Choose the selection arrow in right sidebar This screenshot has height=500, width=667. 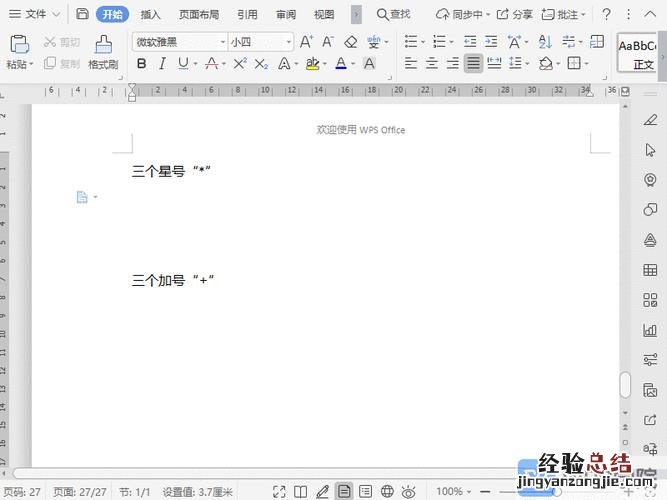650,150
